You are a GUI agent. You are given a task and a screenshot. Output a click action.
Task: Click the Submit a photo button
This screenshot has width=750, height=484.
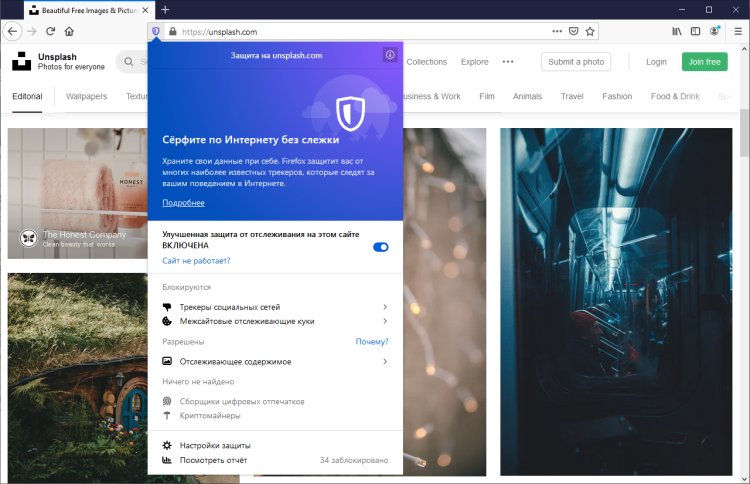[576, 62]
